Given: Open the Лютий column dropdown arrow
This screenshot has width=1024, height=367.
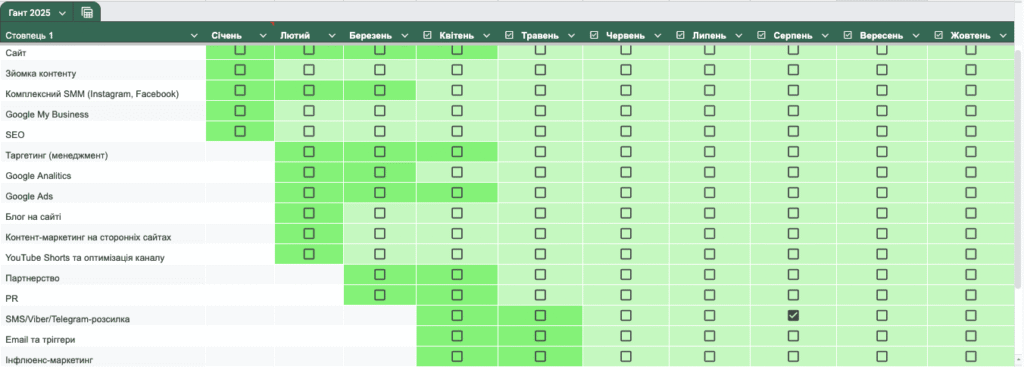Looking at the screenshot, I should click(x=332, y=35).
